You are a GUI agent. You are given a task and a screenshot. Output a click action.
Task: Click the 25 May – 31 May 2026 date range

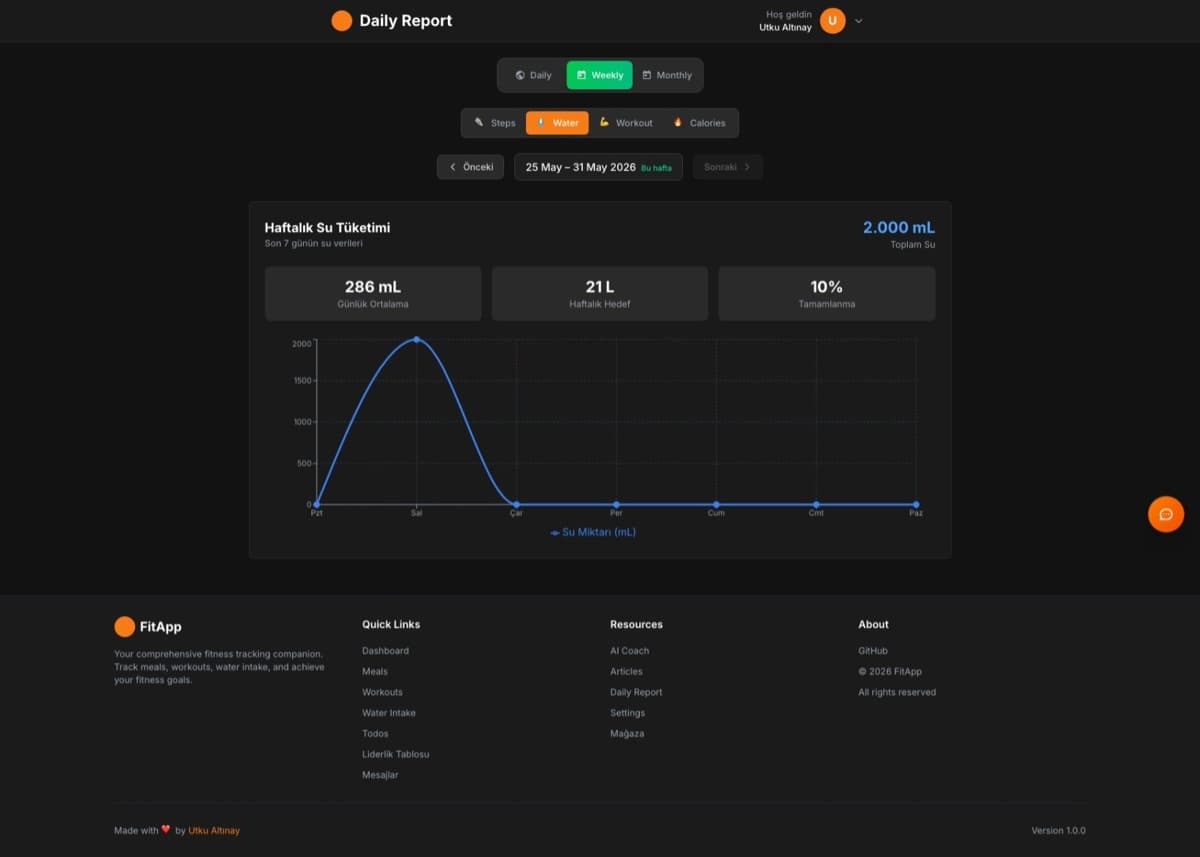click(598, 167)
